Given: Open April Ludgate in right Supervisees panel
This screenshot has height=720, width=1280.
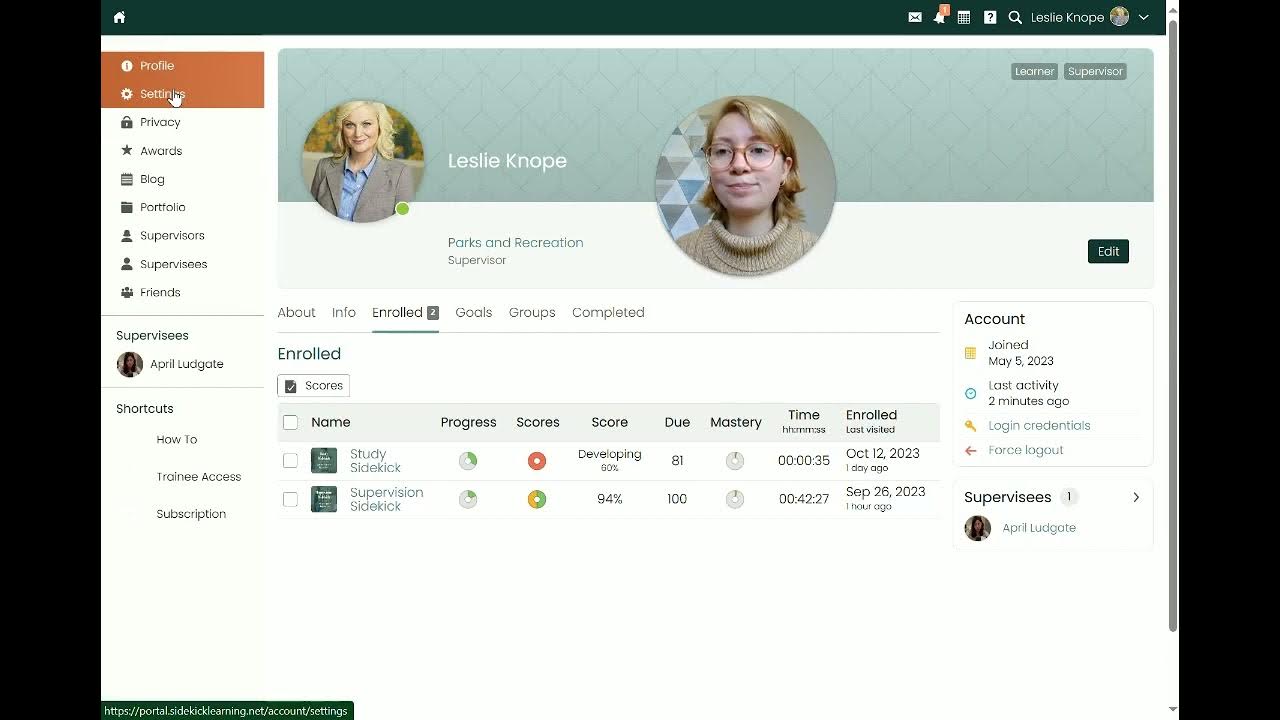Looking at the screenshot, I should tap(1039, 528).
